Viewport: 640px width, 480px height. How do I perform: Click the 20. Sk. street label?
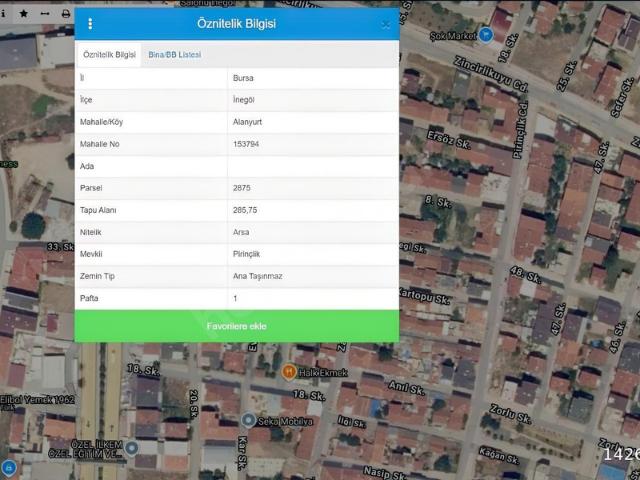193,403
